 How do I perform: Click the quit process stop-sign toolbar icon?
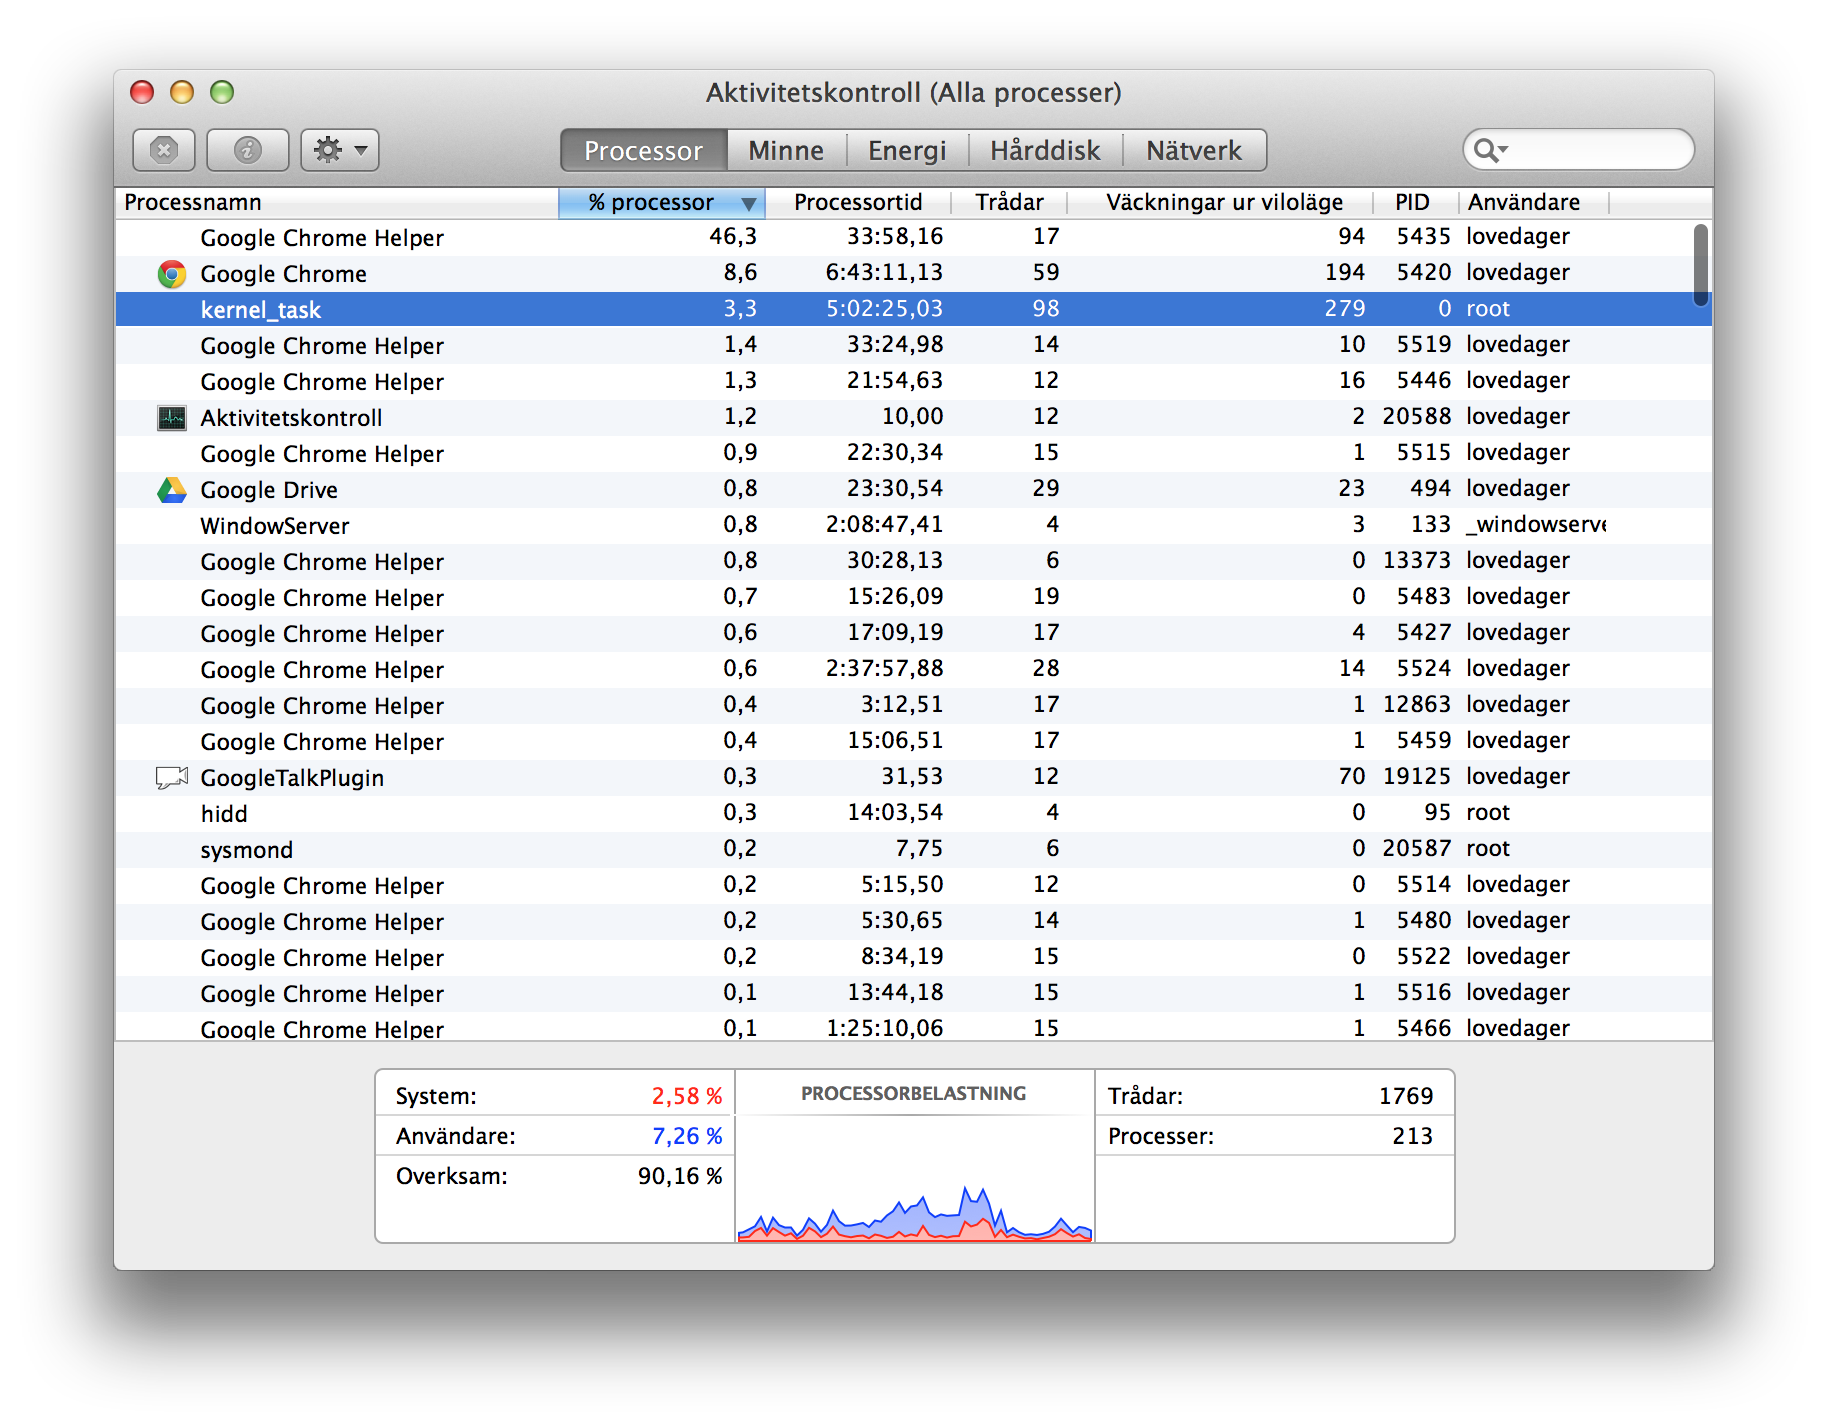pyautogui.click(x=164, y=150)
